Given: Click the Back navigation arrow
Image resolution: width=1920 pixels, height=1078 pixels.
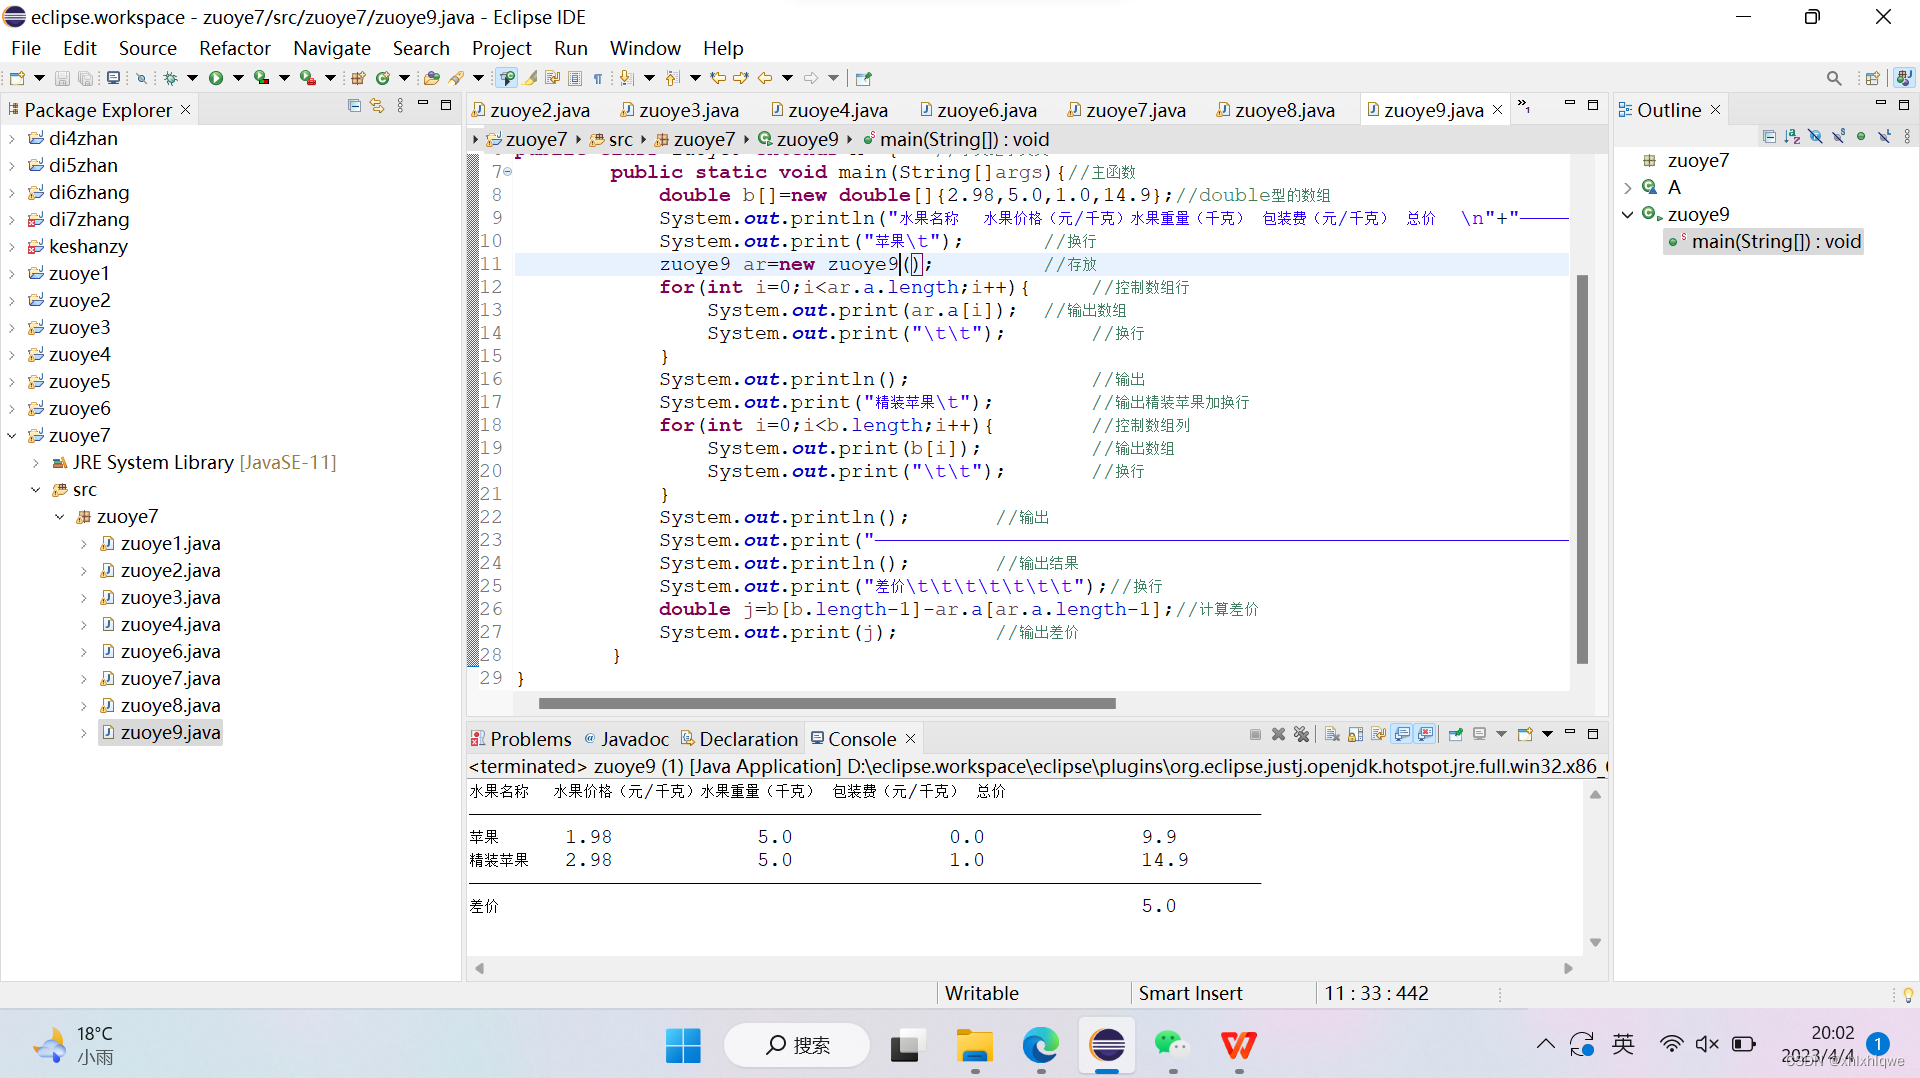Looking at the screenshot, I should (x=765, y=78).
